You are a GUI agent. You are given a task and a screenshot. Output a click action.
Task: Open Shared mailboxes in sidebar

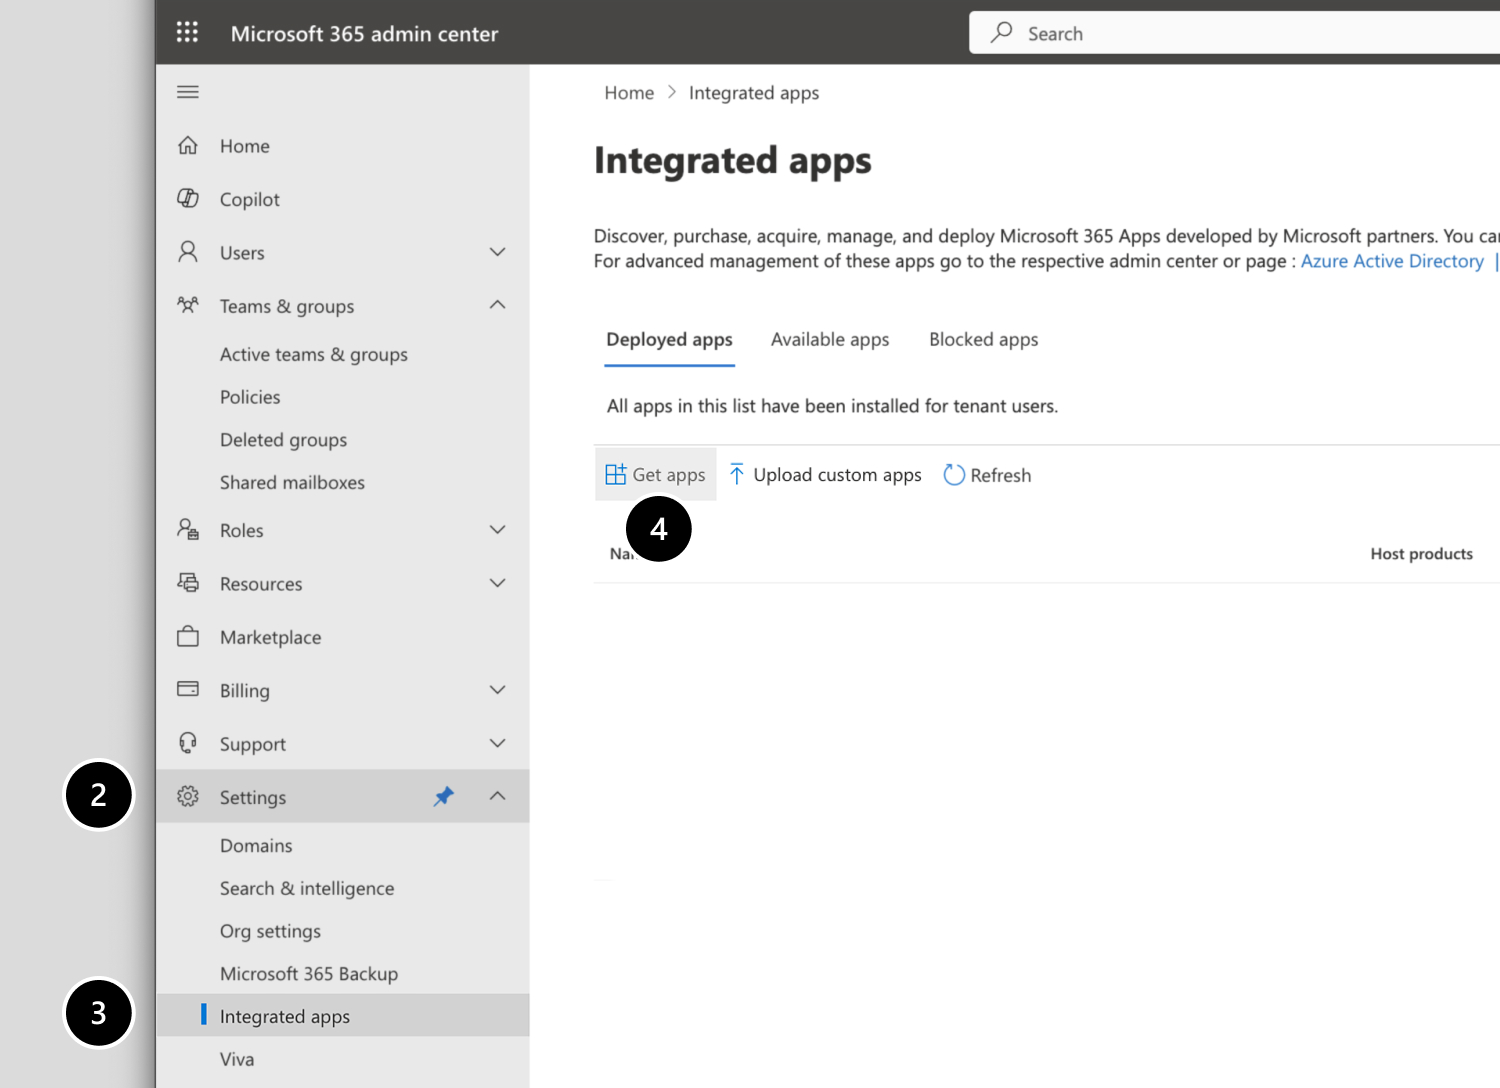pos(292,482)
